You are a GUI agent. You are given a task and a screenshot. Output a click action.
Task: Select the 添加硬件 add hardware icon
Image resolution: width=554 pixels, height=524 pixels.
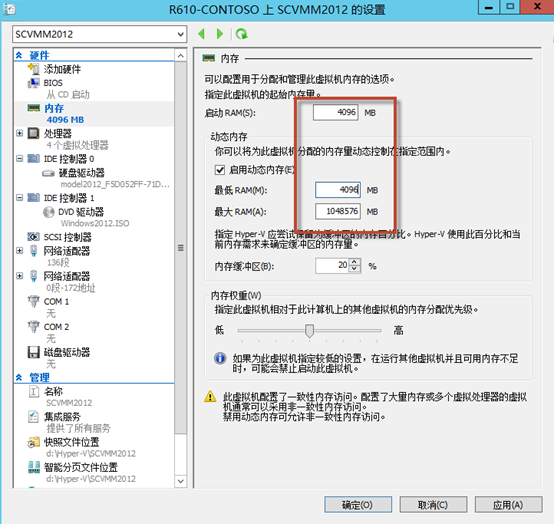34,69
